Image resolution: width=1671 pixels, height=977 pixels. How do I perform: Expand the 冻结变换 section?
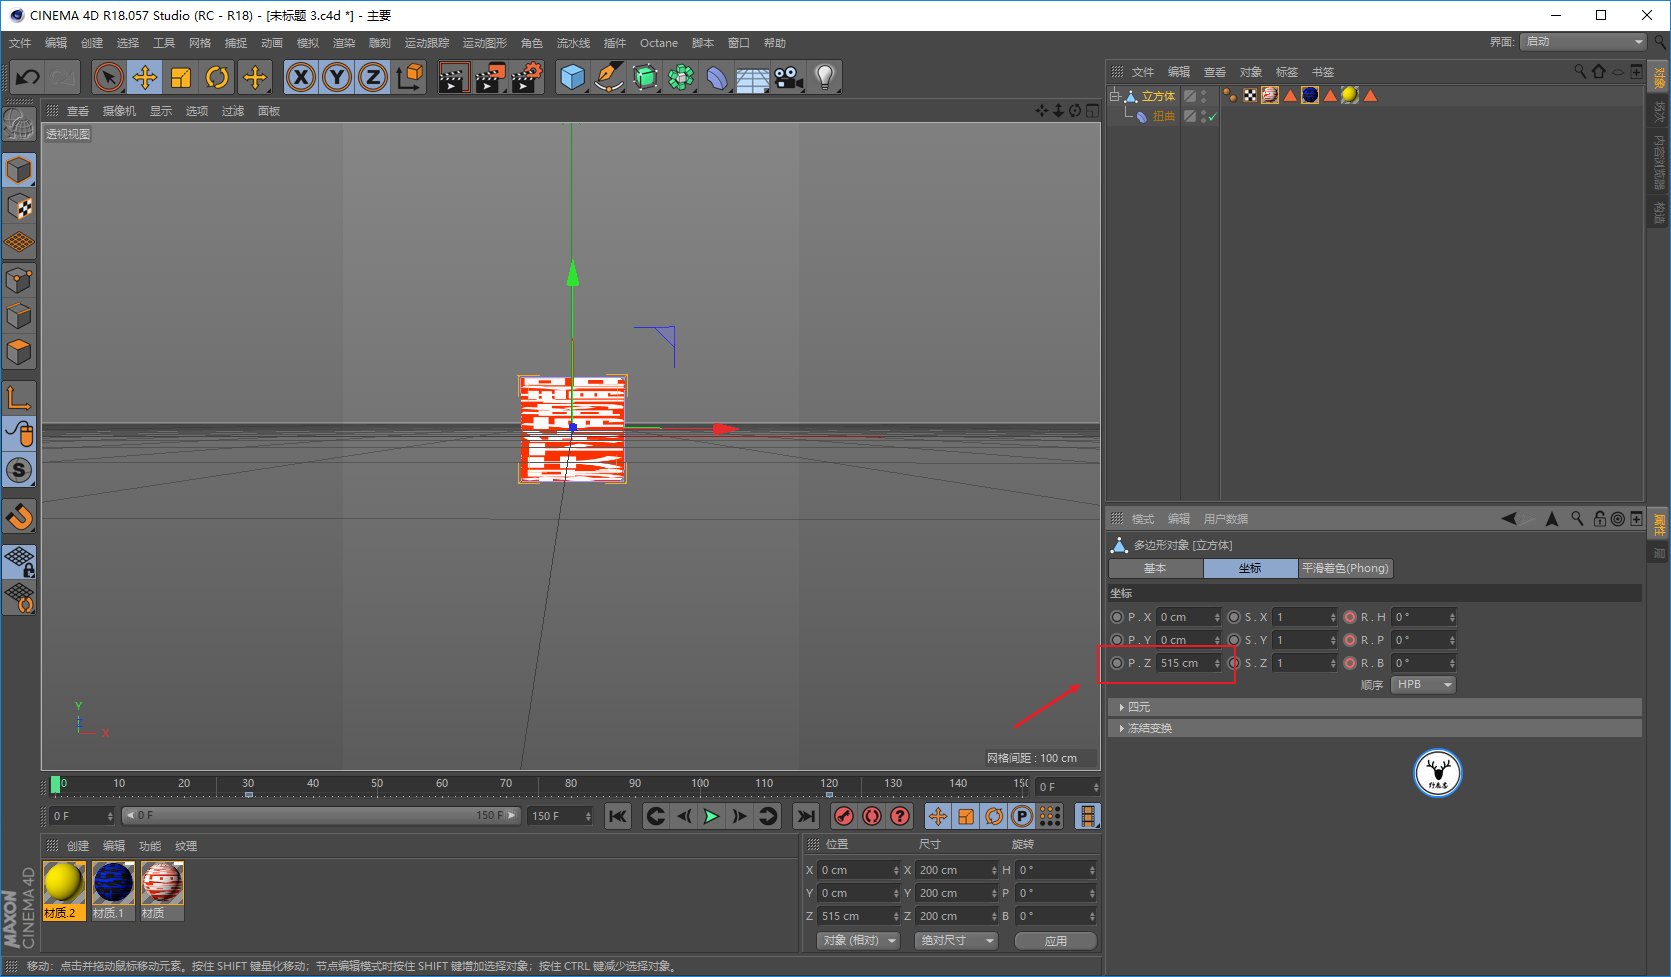[1374, 728]
